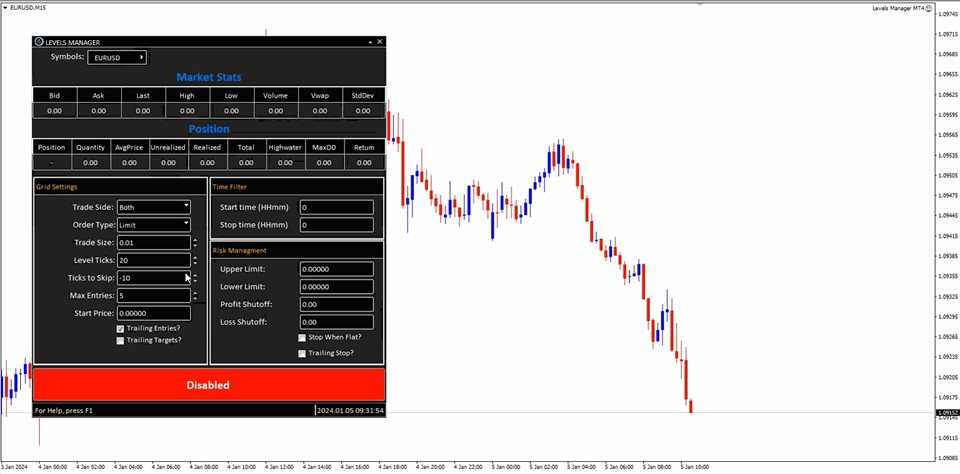Decrease Max Entries with the down arrow
Image resolution: width=960 pixels, height=474 pixels.
tap(195, 299)
